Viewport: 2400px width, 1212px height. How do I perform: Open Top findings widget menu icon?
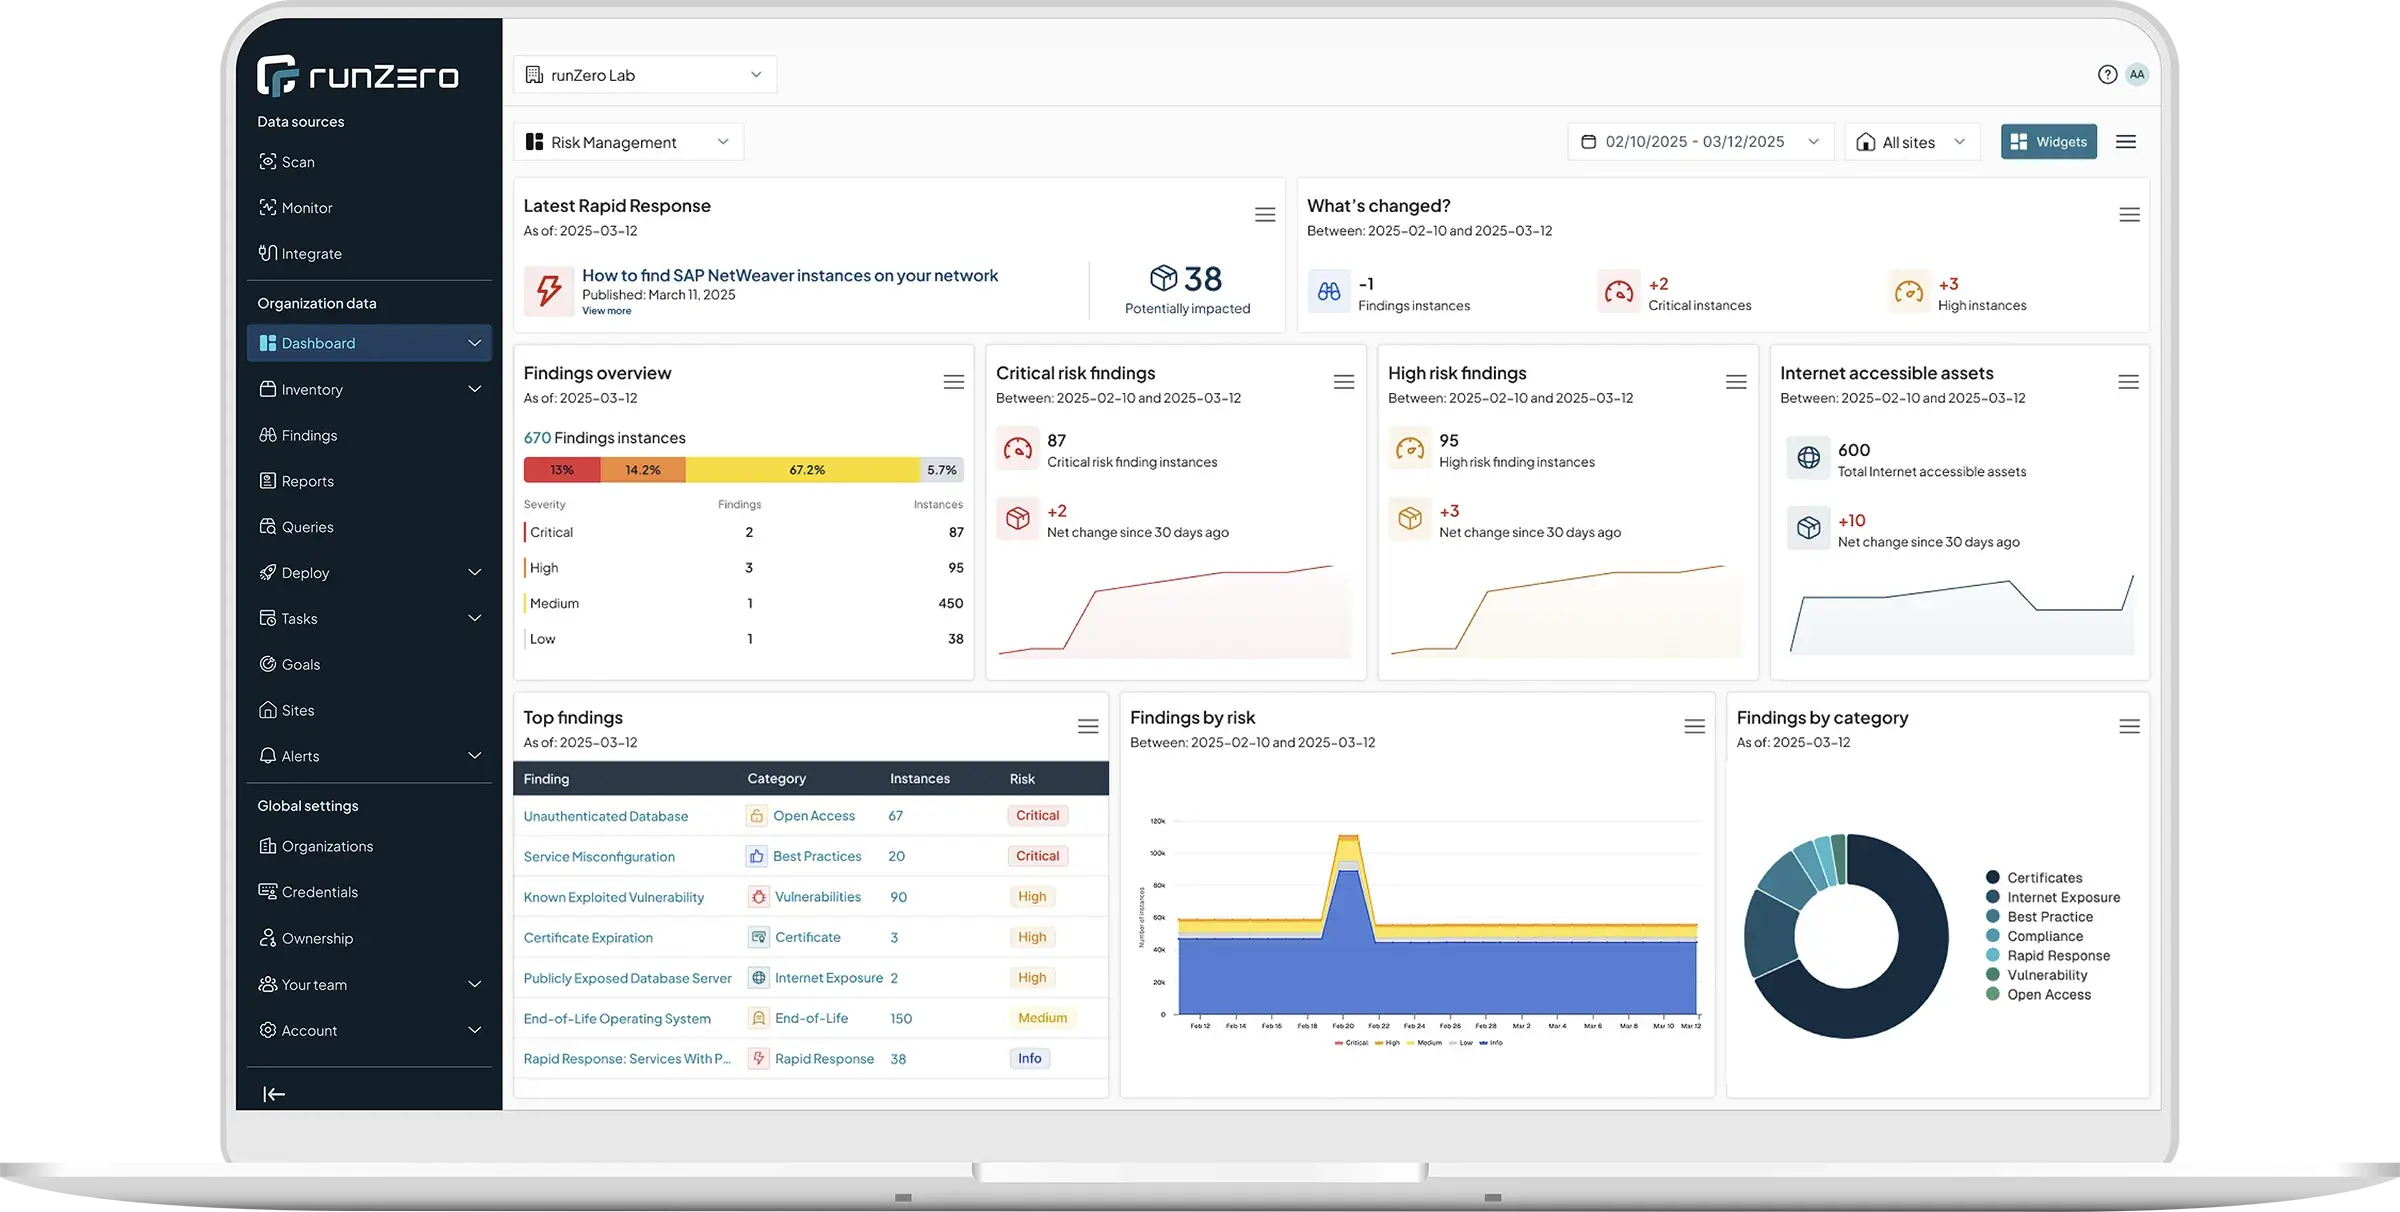pos(1088,727)
